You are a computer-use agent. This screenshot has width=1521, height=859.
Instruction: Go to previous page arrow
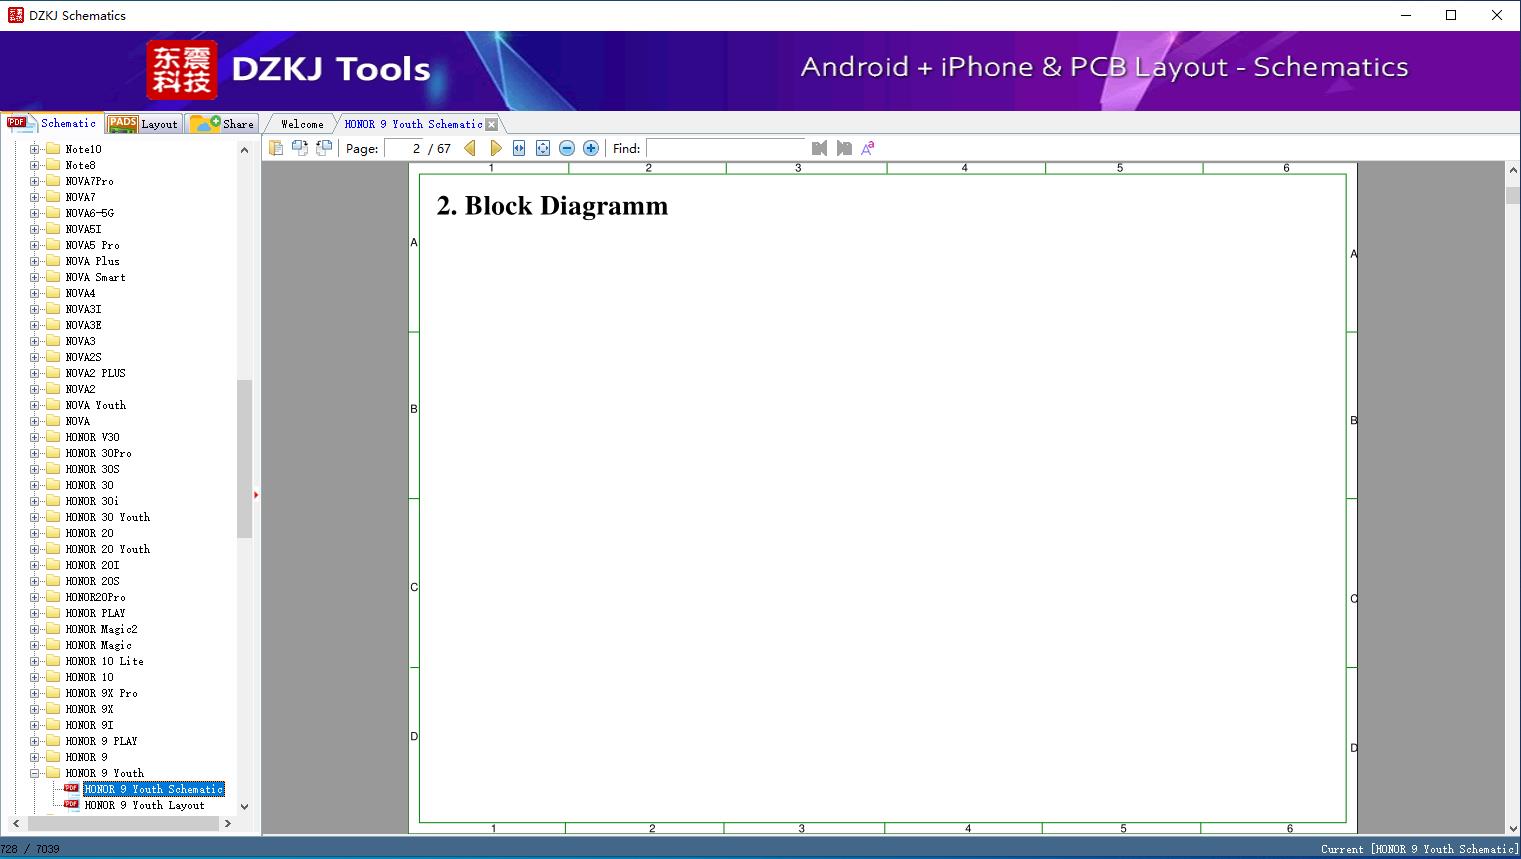470,148
